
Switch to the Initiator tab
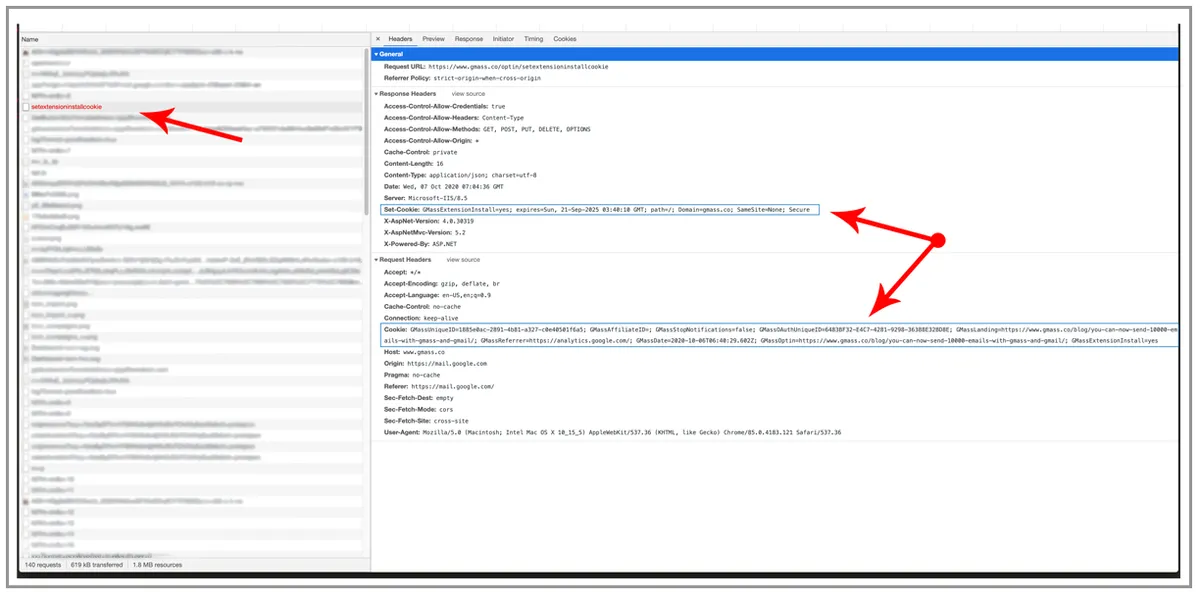[x=503, y=39]
